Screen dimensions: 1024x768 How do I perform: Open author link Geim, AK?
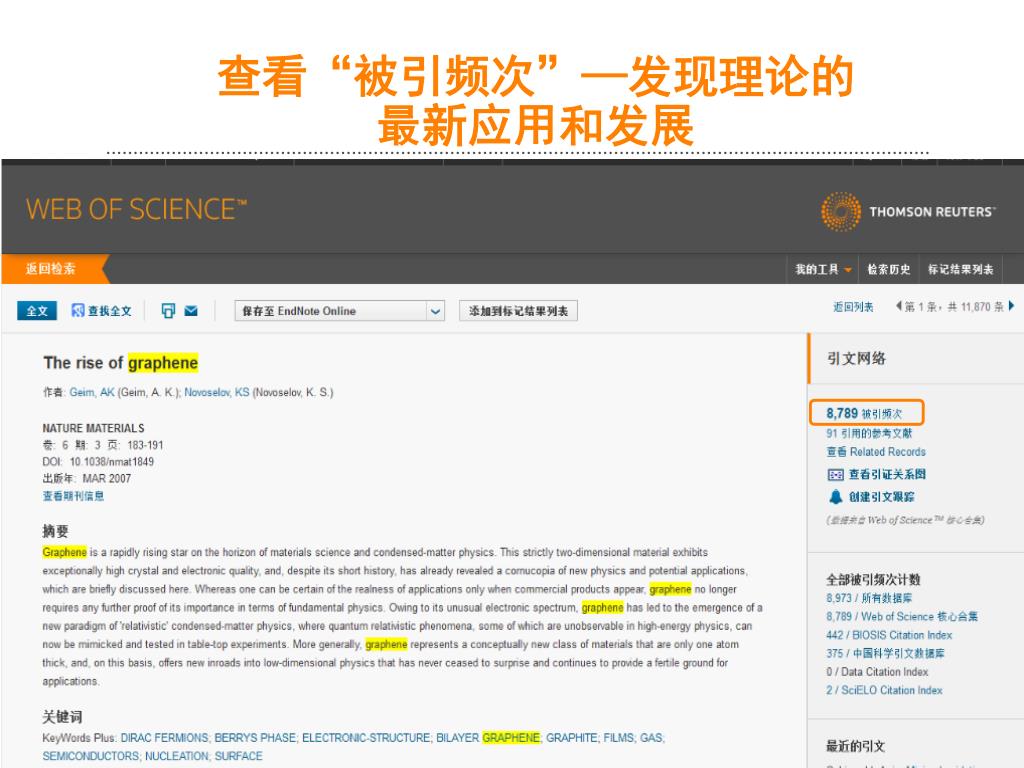coord(92,392)
